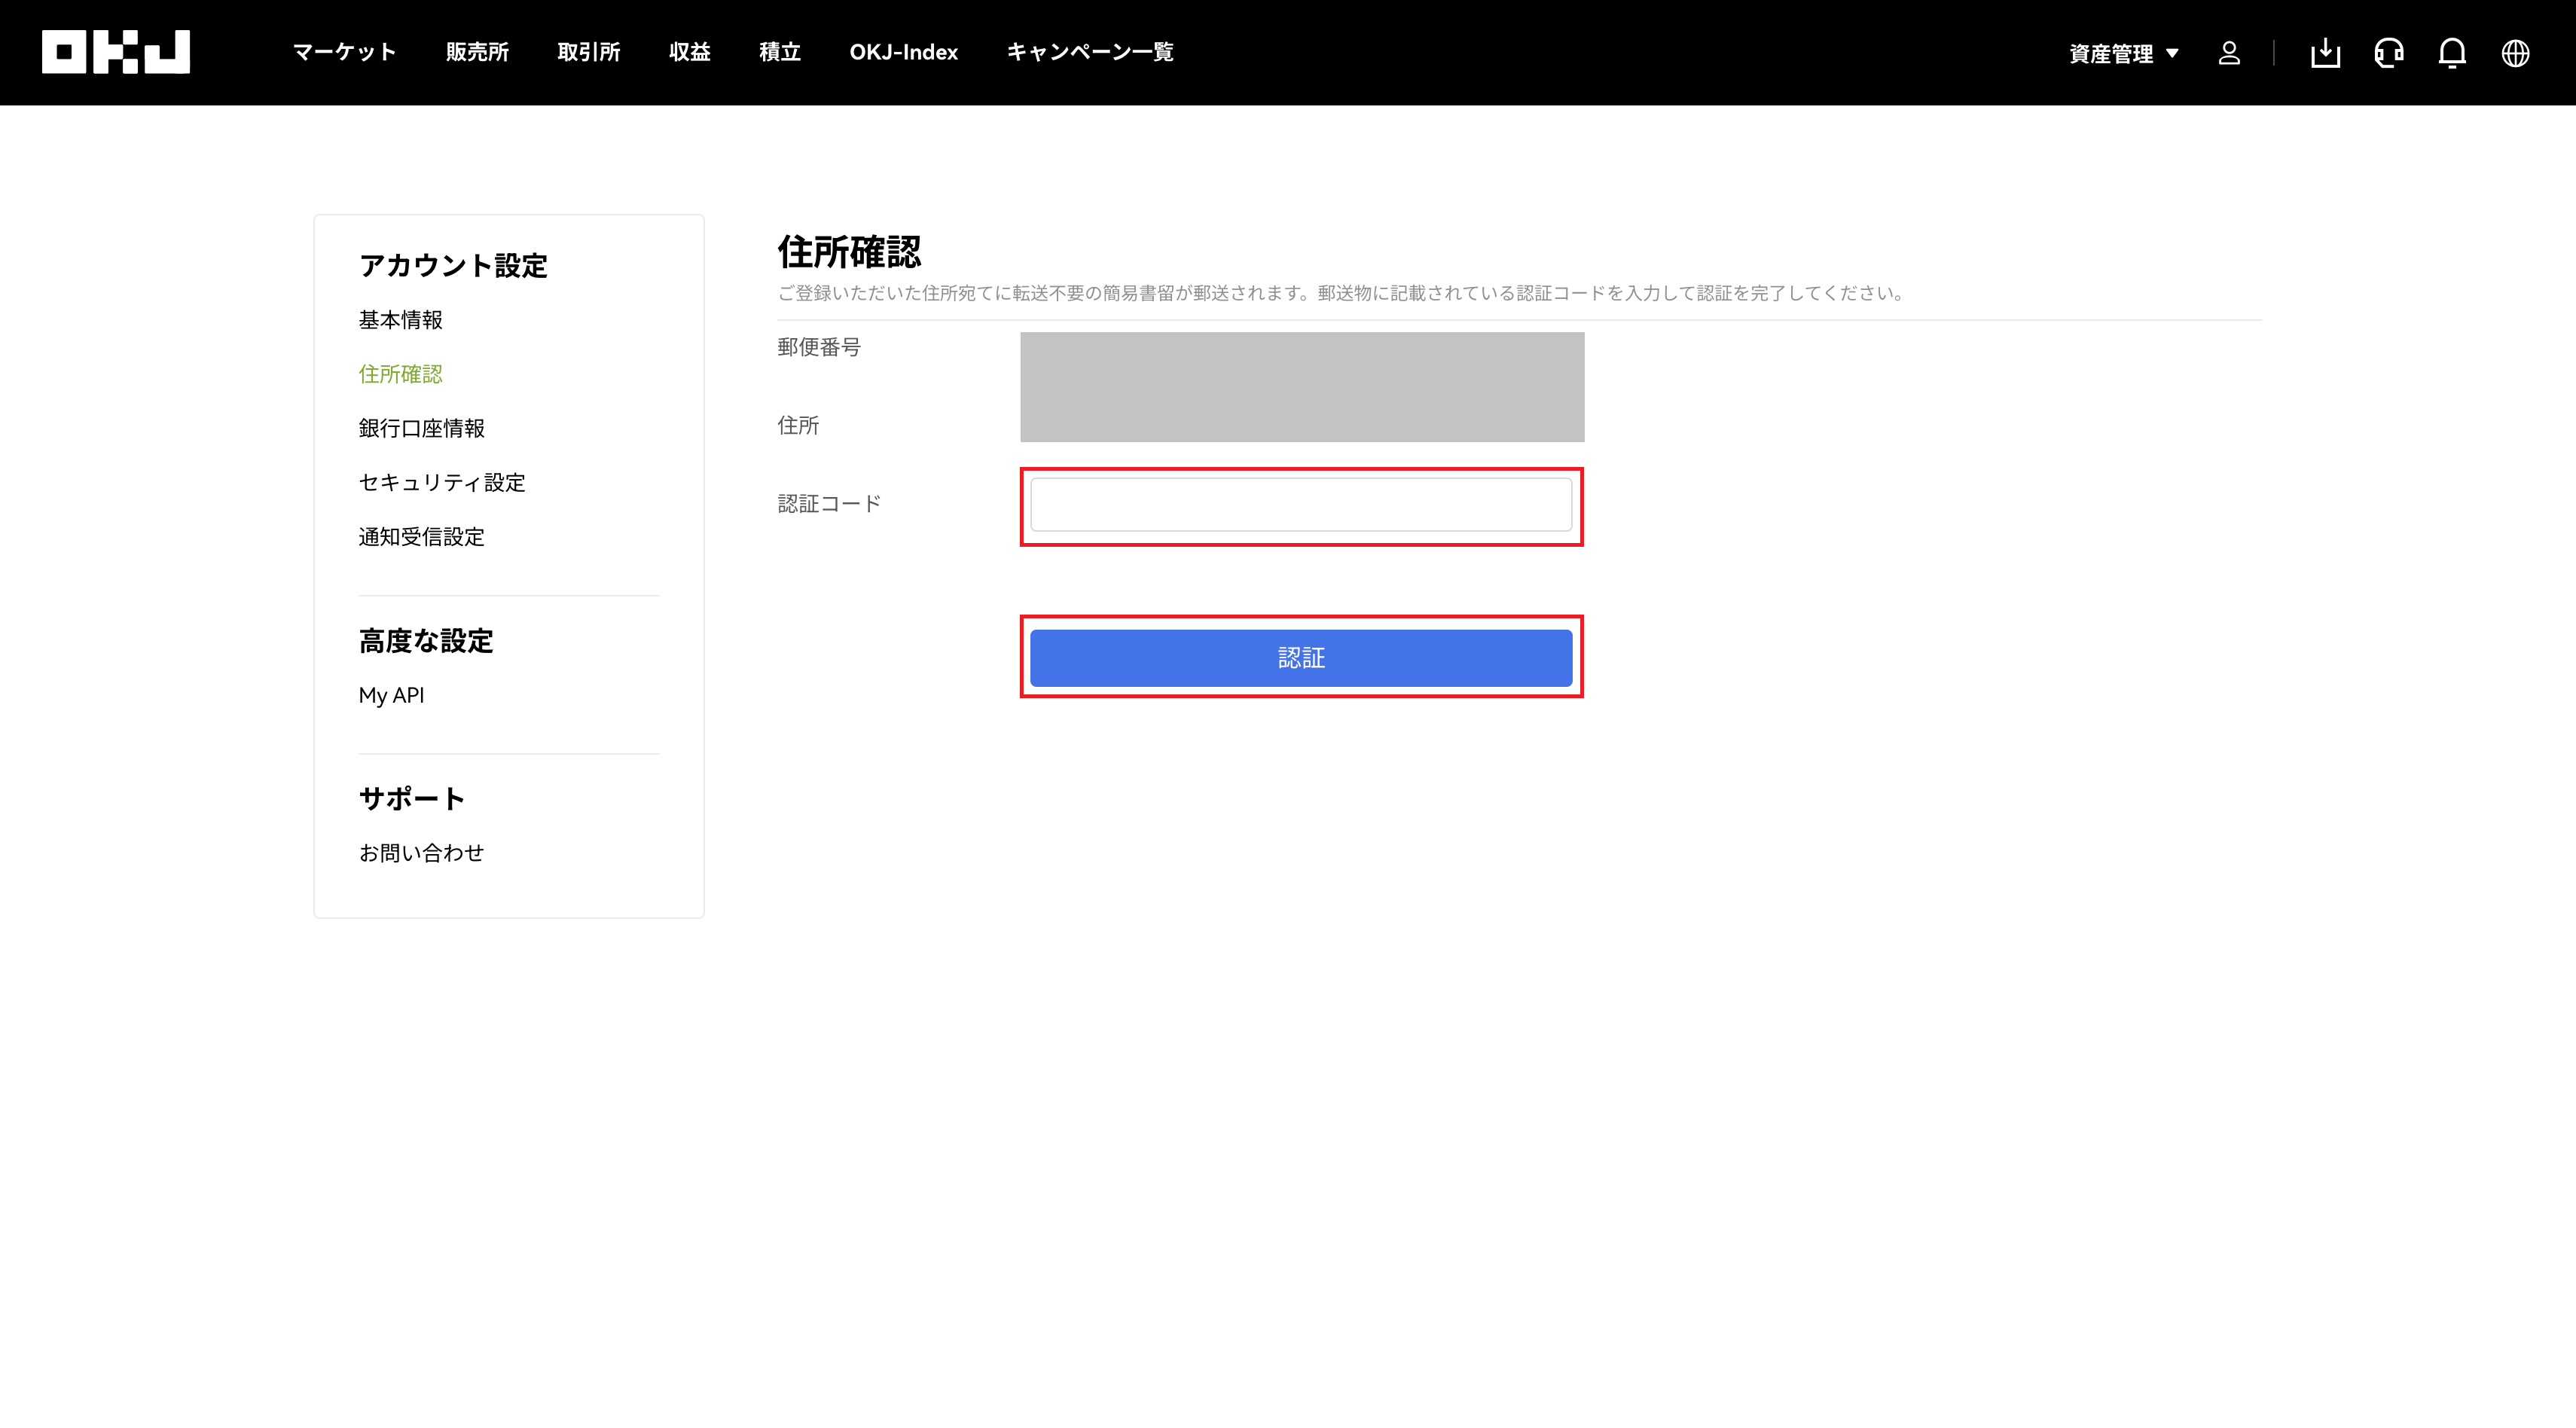Image resolution: width=2576 pixels, height=1428 pixels.
Task: Select 銀行口座情報 in the sidebar
Action: pyautogui.click(x=422, y=428)
